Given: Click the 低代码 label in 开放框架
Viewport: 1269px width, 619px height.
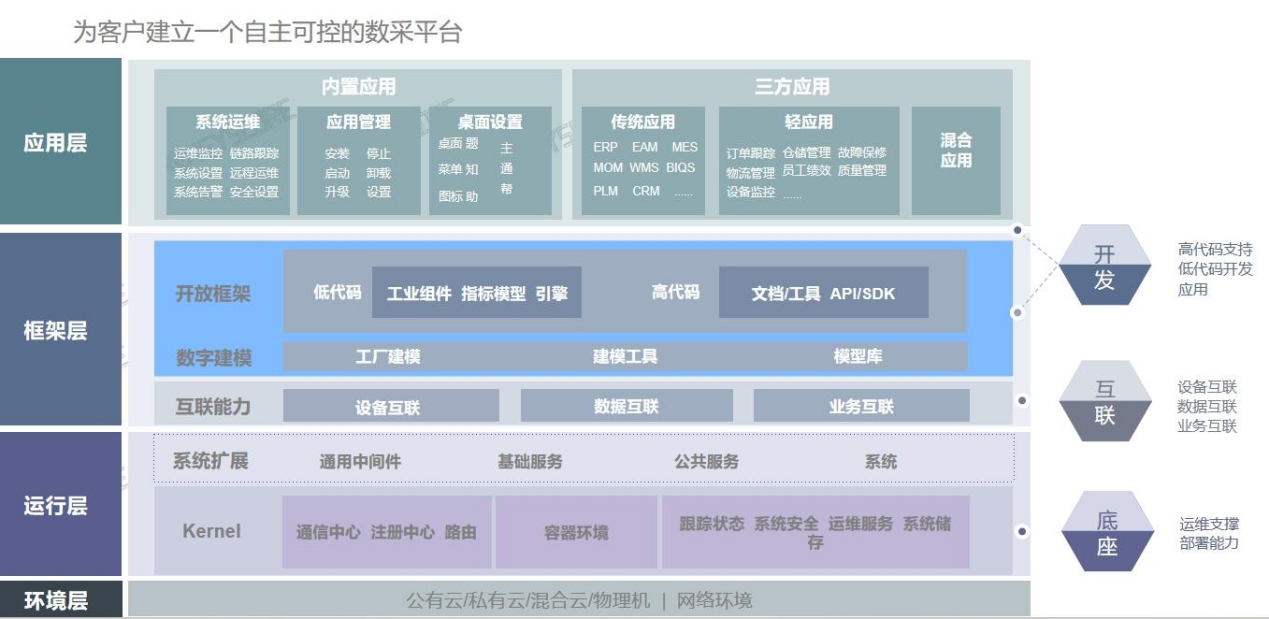Looking at the screenshot, I should click(337, 292).
